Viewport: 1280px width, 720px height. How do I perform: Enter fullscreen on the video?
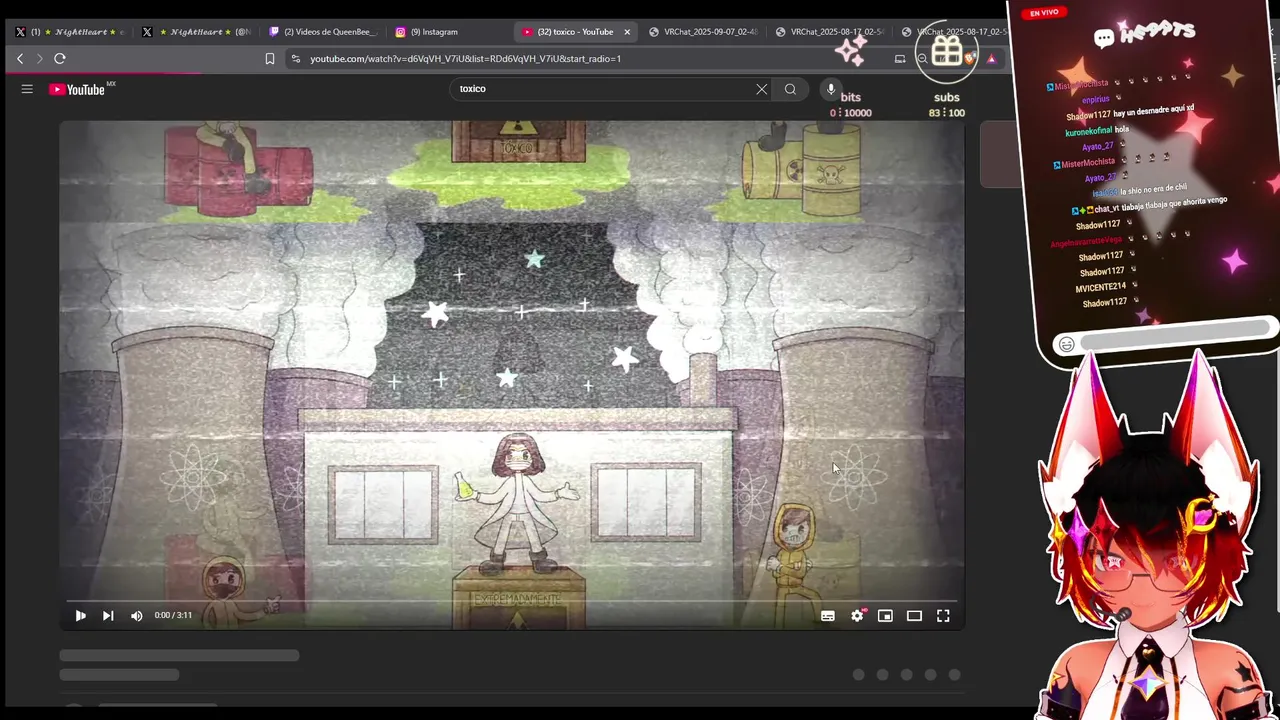click(943, 616)
